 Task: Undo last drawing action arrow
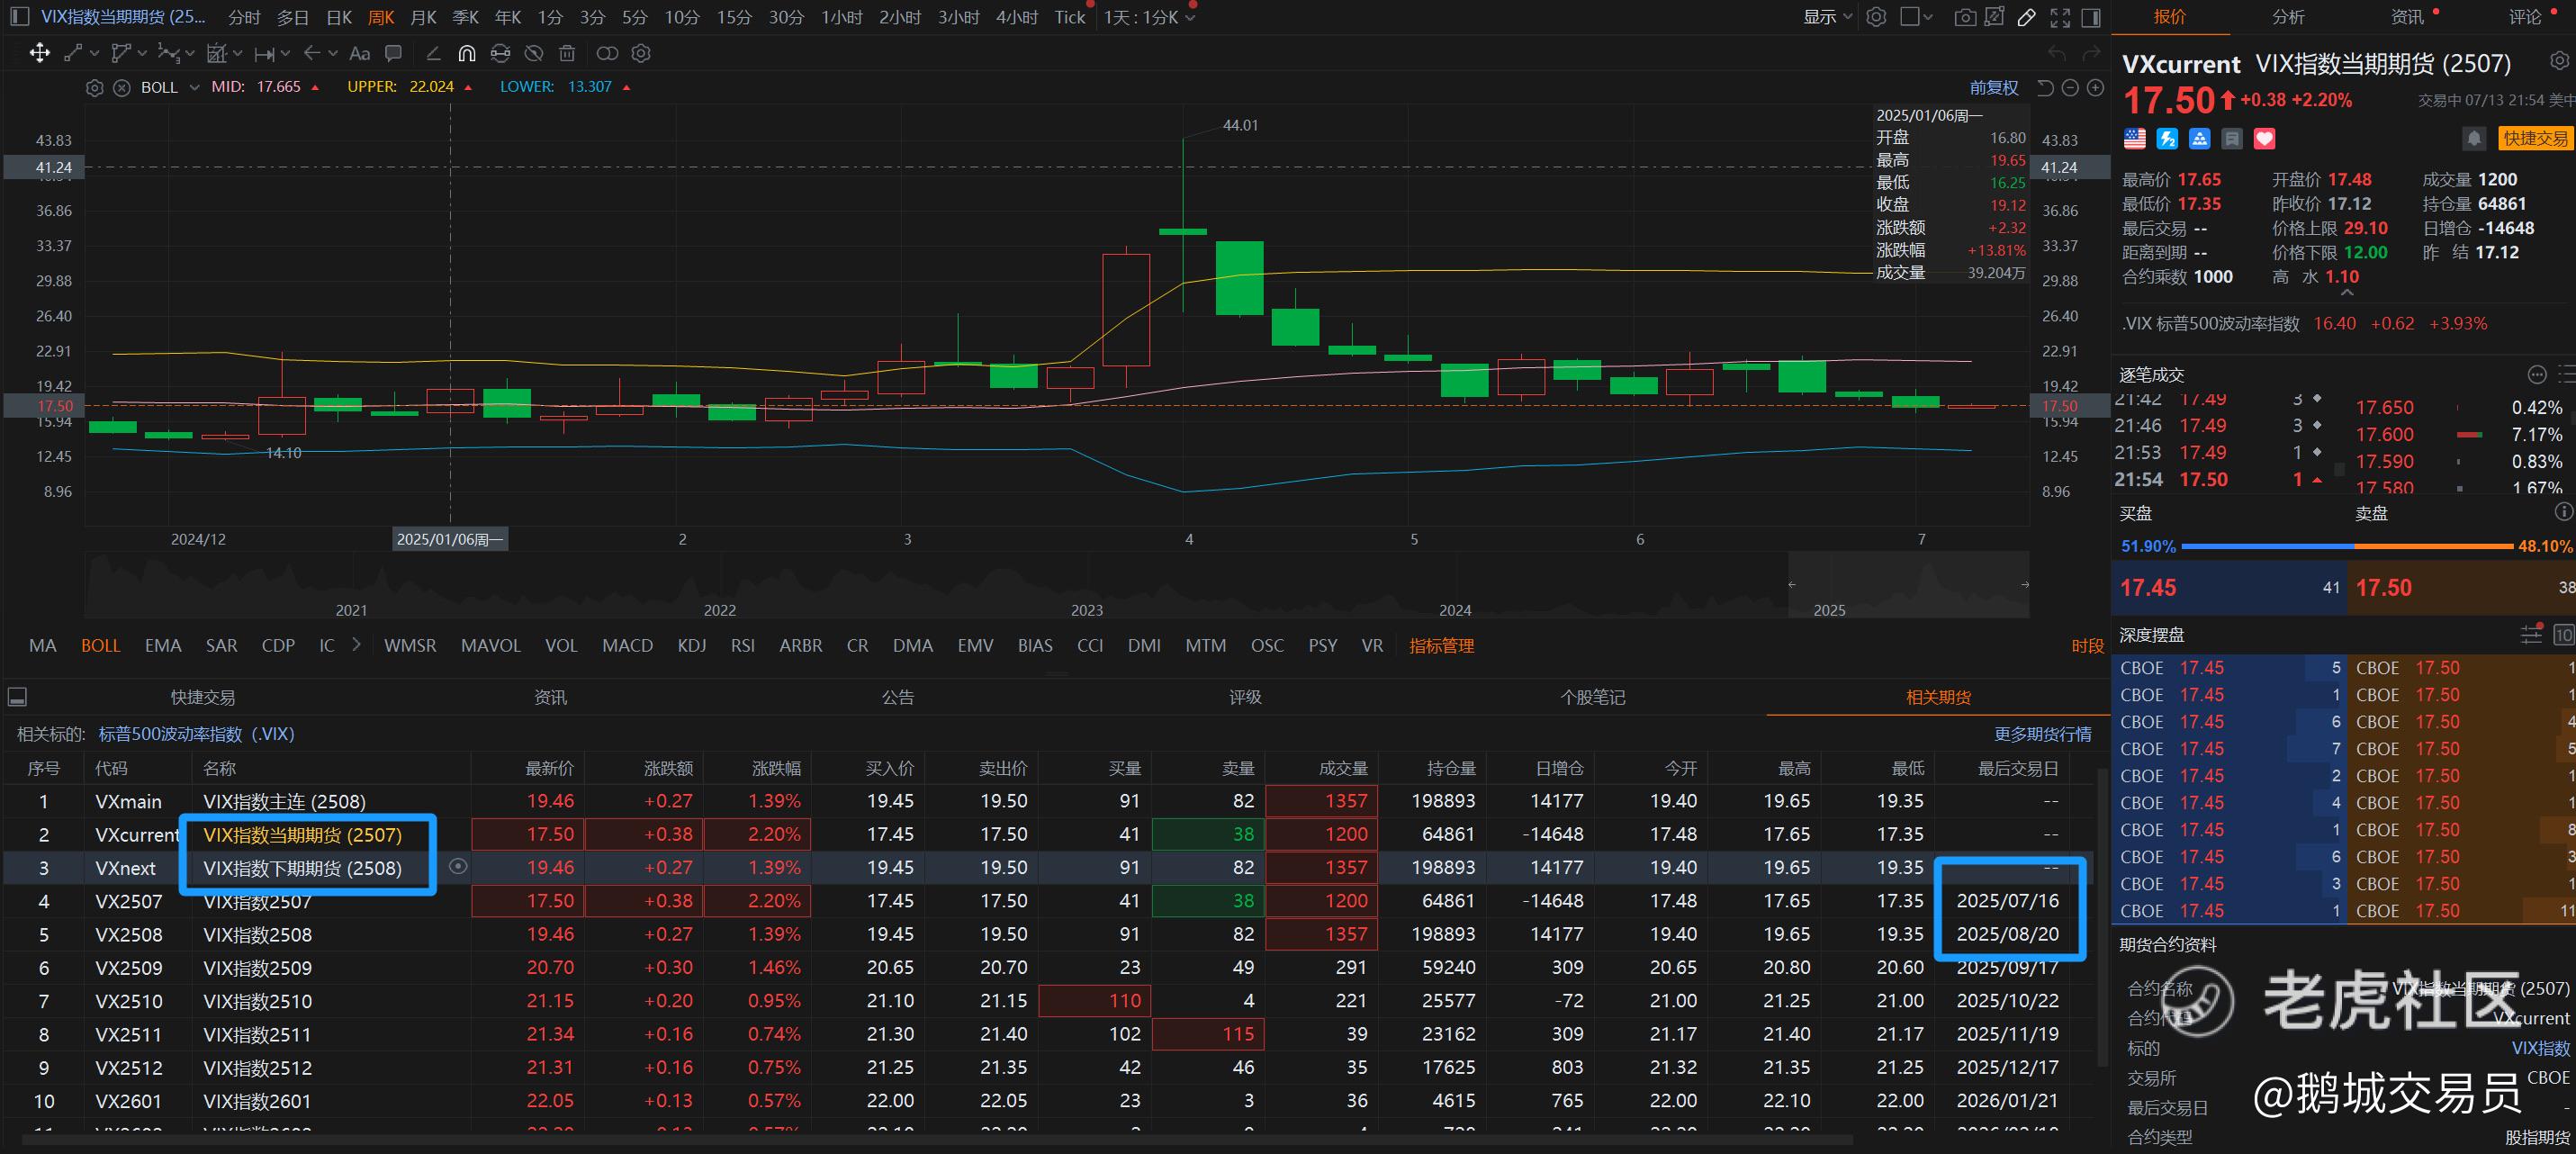pyautogui.click(x=2057, y=53)
